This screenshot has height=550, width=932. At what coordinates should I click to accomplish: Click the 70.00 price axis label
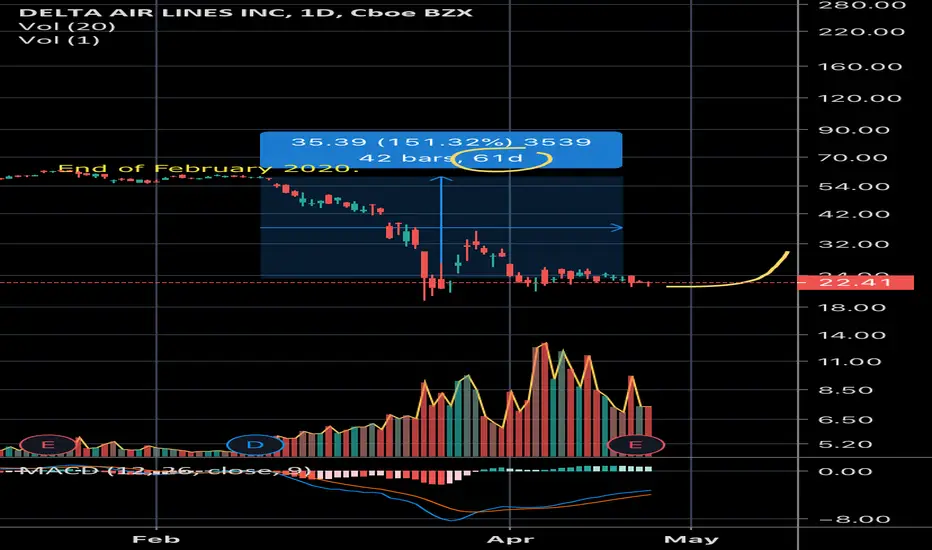tap(854, 158)
